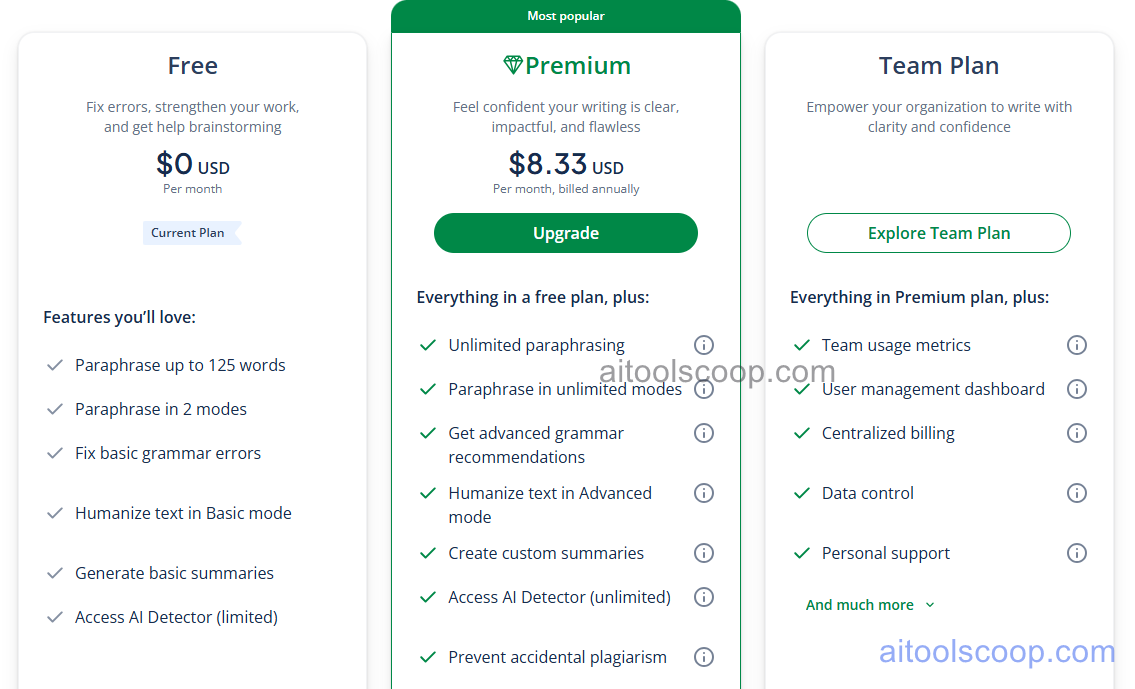Click the info icon next to Centralized billing
Screen dimensions: 1135x689
pyautogui.click(x=1077, y=433)
